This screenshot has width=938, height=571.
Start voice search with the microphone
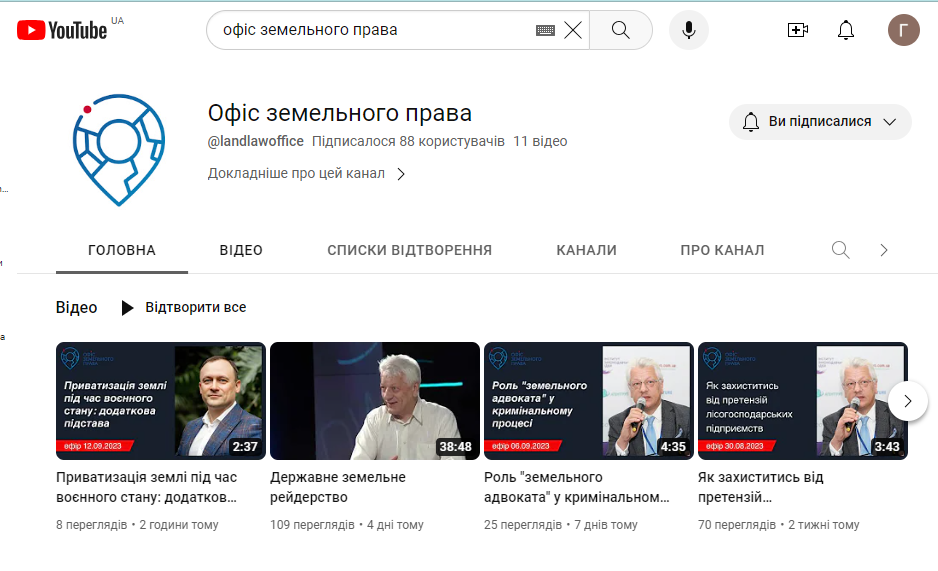689,30
